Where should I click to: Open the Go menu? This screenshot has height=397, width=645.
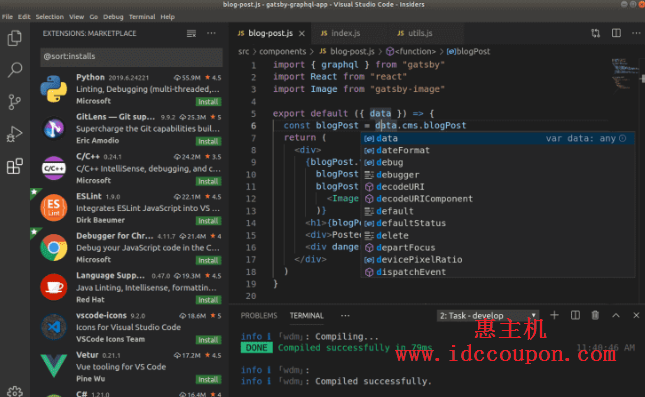click(94, 17)
